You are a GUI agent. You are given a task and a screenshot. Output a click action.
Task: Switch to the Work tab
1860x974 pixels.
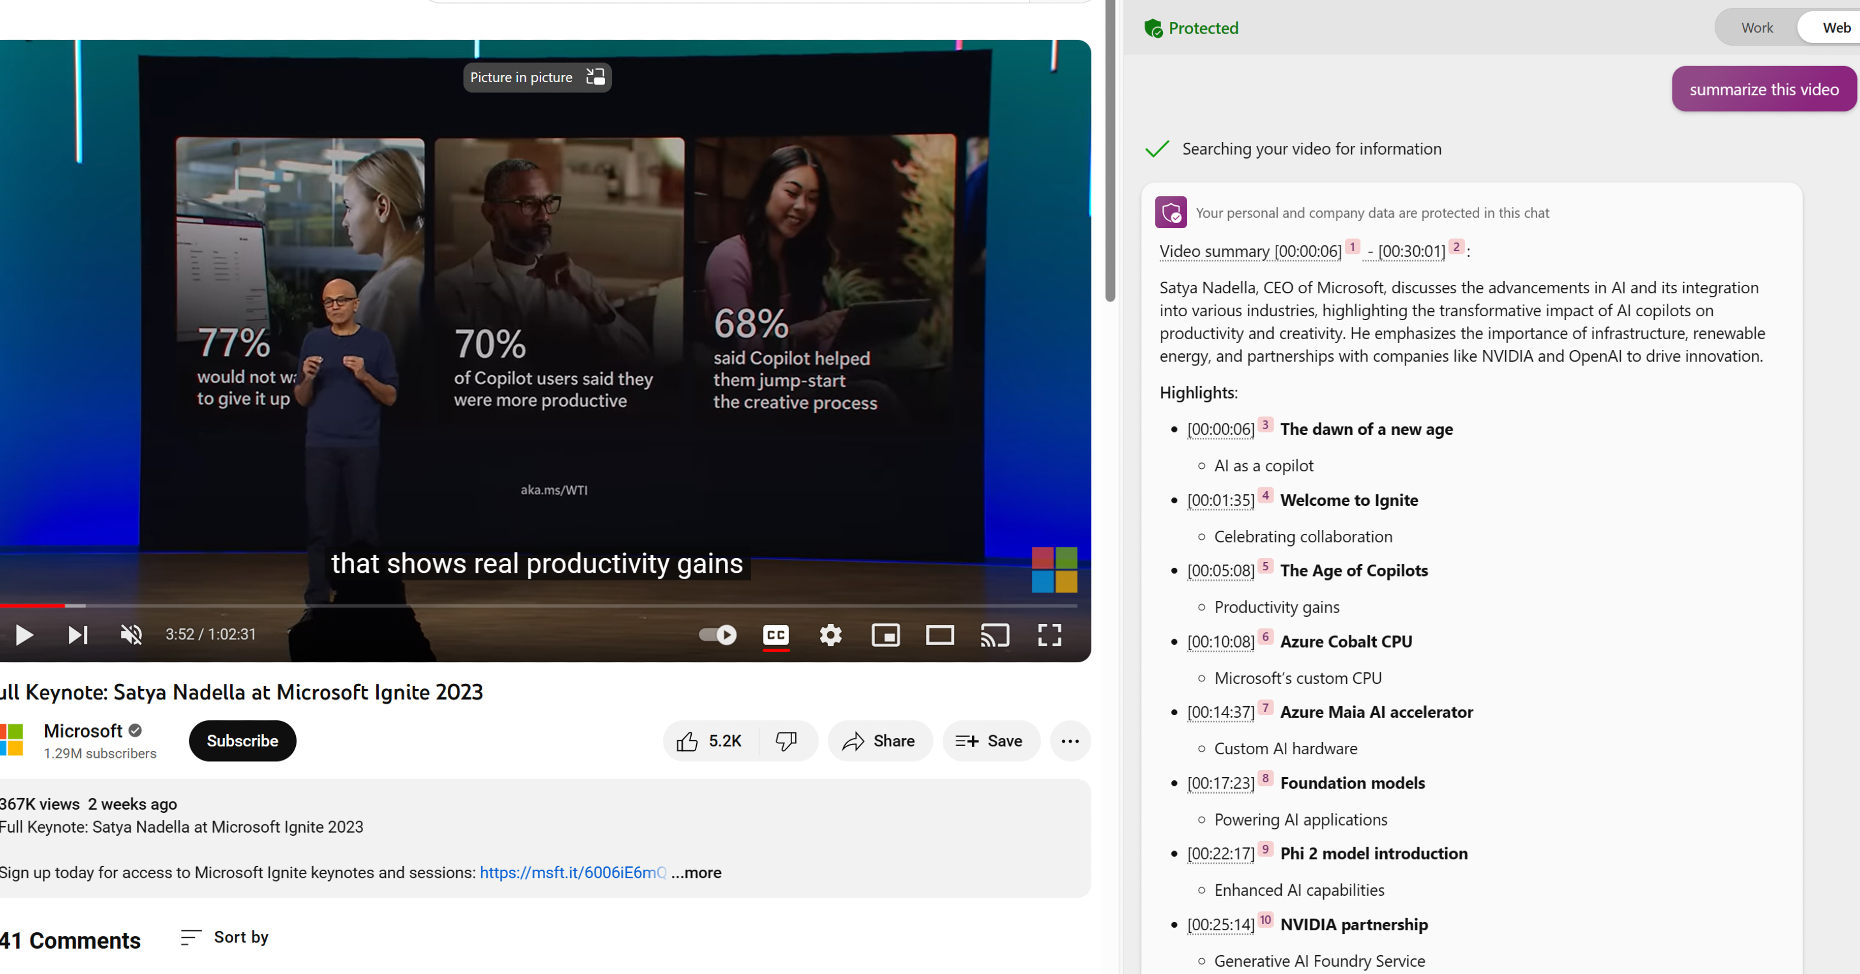1756,27
